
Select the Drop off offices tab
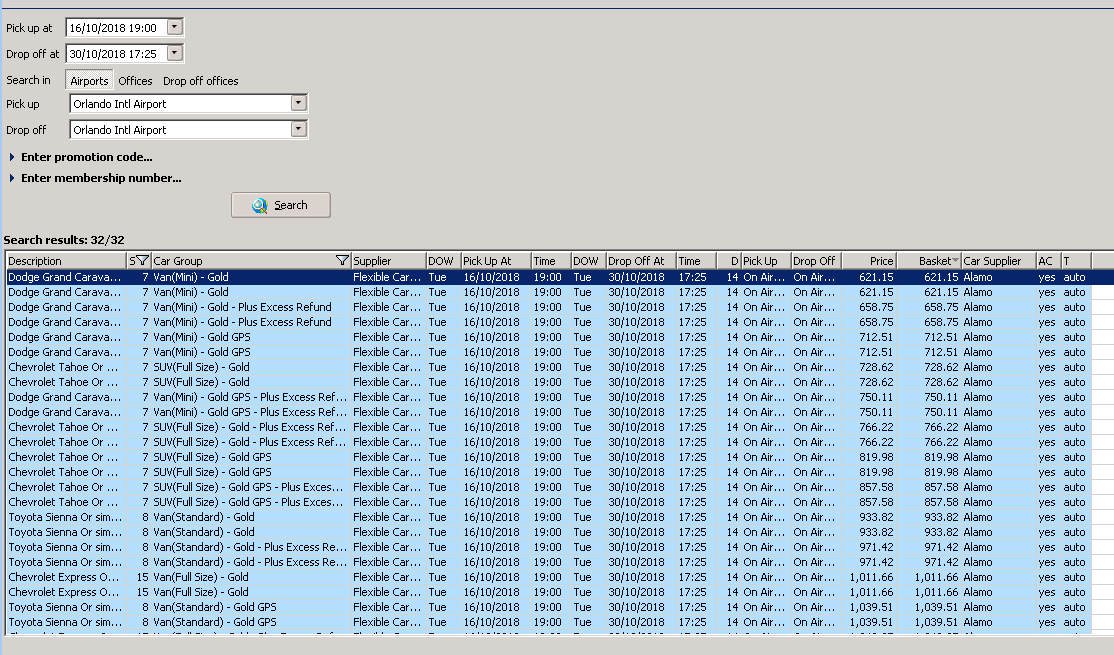(200, 81)
